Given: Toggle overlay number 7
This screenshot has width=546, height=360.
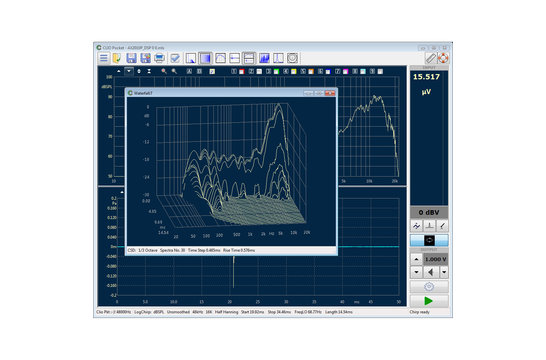Looking at the screenshot, I should point(337,71).
